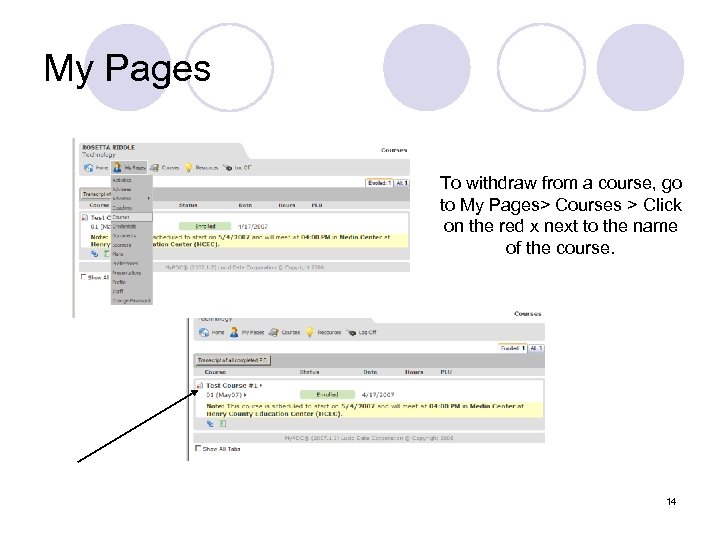Screen dimensions: 720x540
Task: Click PLU column header in Test Course #1 screenshot
Action: click(446, 372)
